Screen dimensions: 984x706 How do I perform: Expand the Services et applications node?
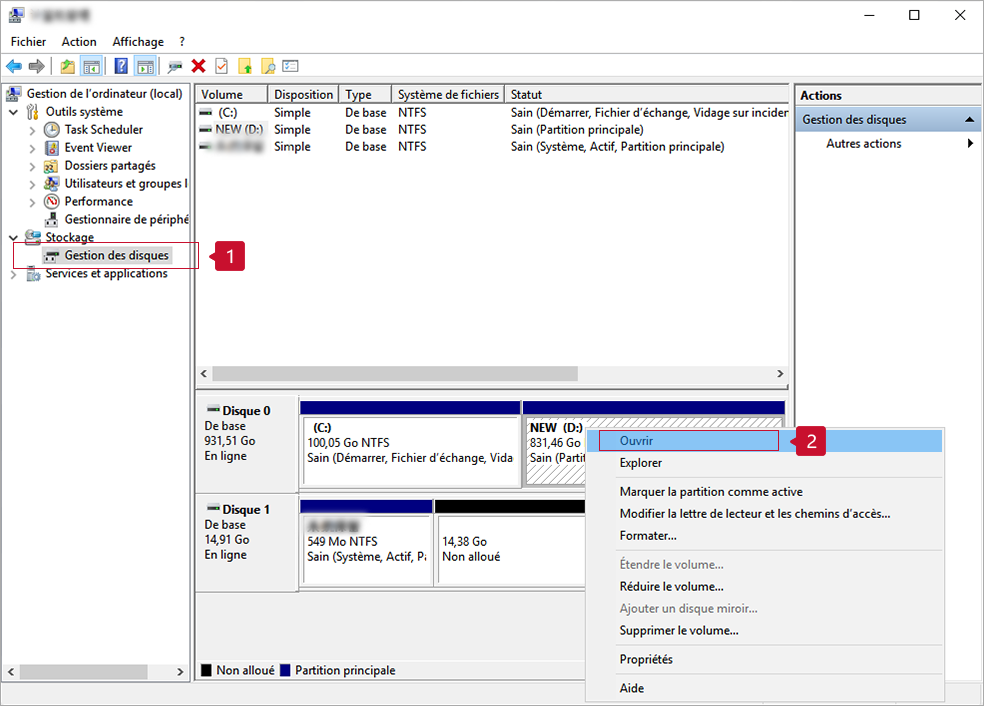pyautogui.click(x=13, y=274)
